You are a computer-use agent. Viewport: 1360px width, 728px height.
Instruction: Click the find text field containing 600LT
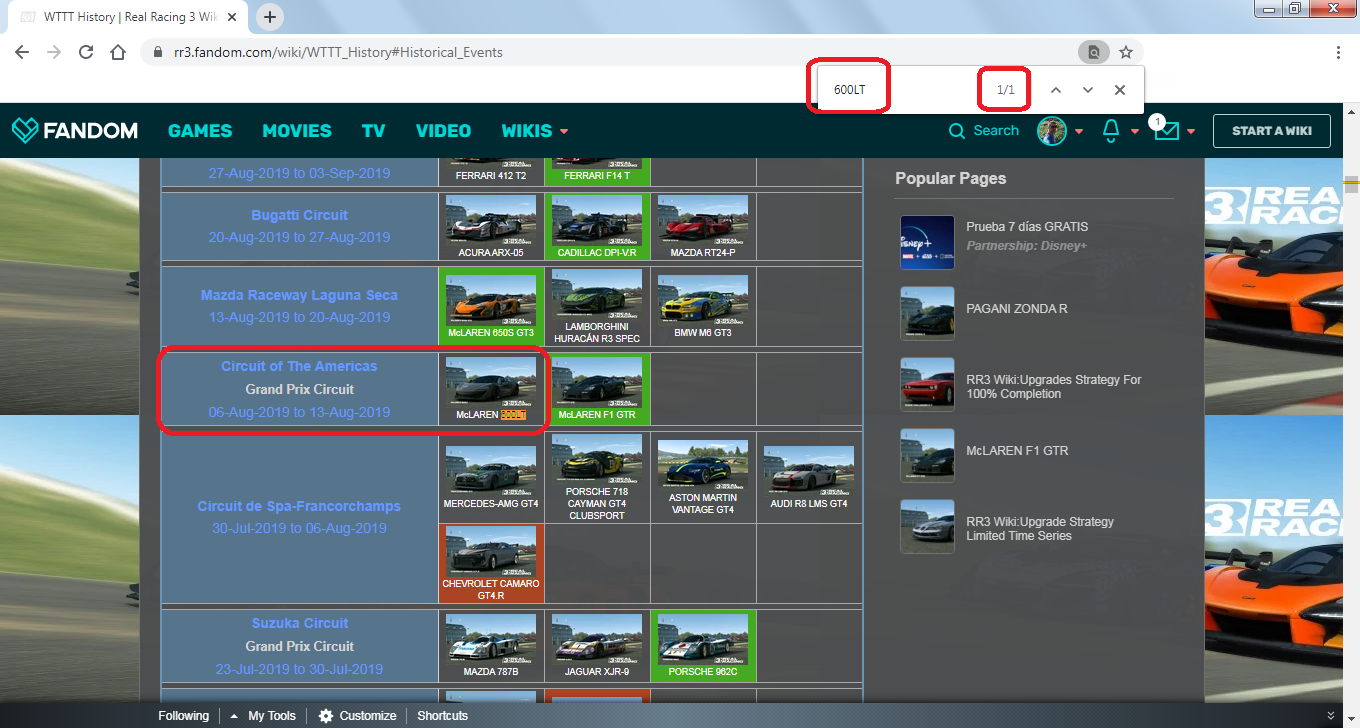900,90
